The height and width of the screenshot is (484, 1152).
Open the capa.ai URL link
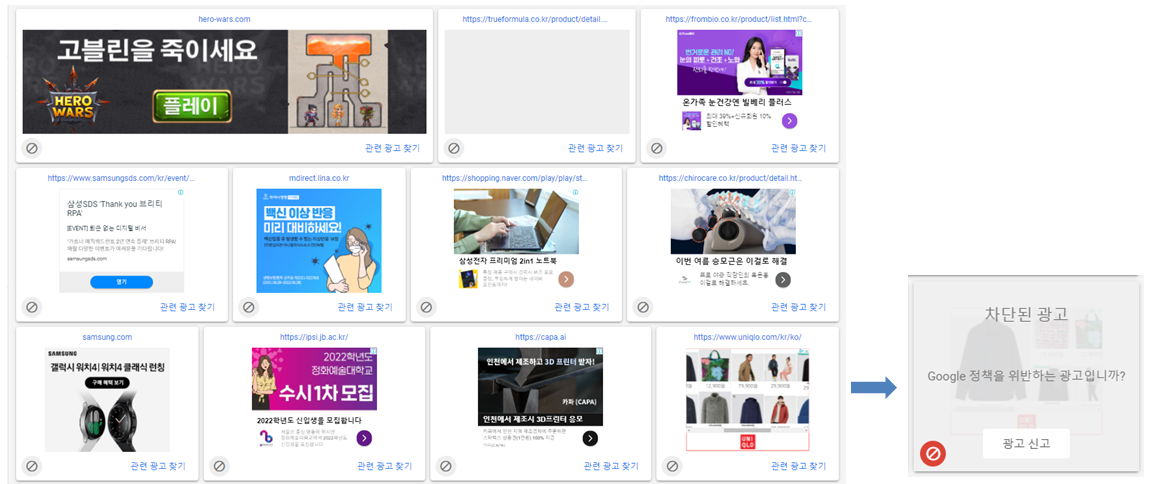[x=540, y=337]
